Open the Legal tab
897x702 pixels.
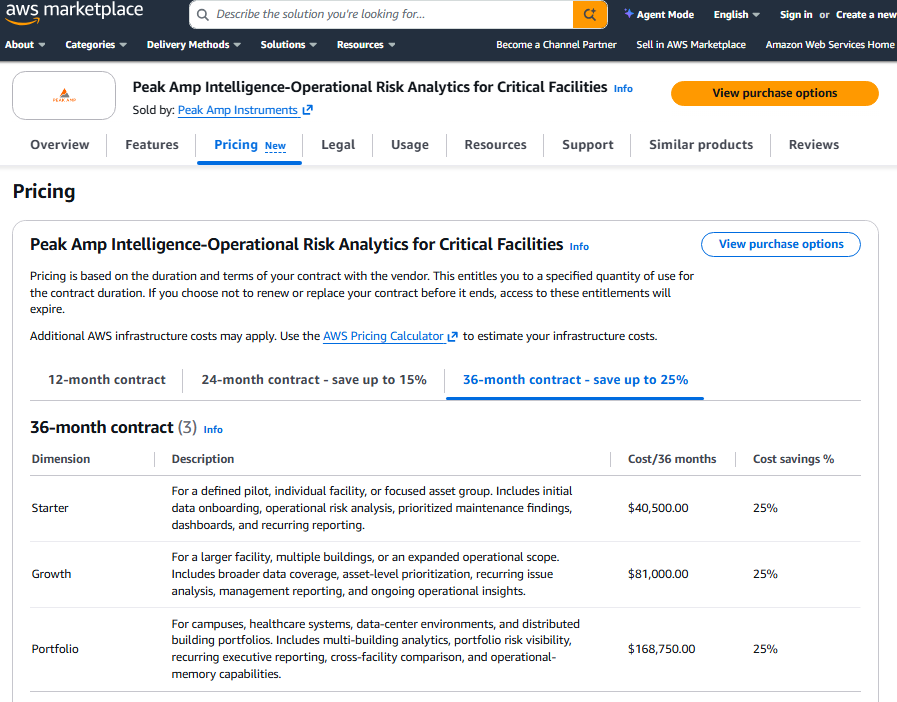coord(338,145)
